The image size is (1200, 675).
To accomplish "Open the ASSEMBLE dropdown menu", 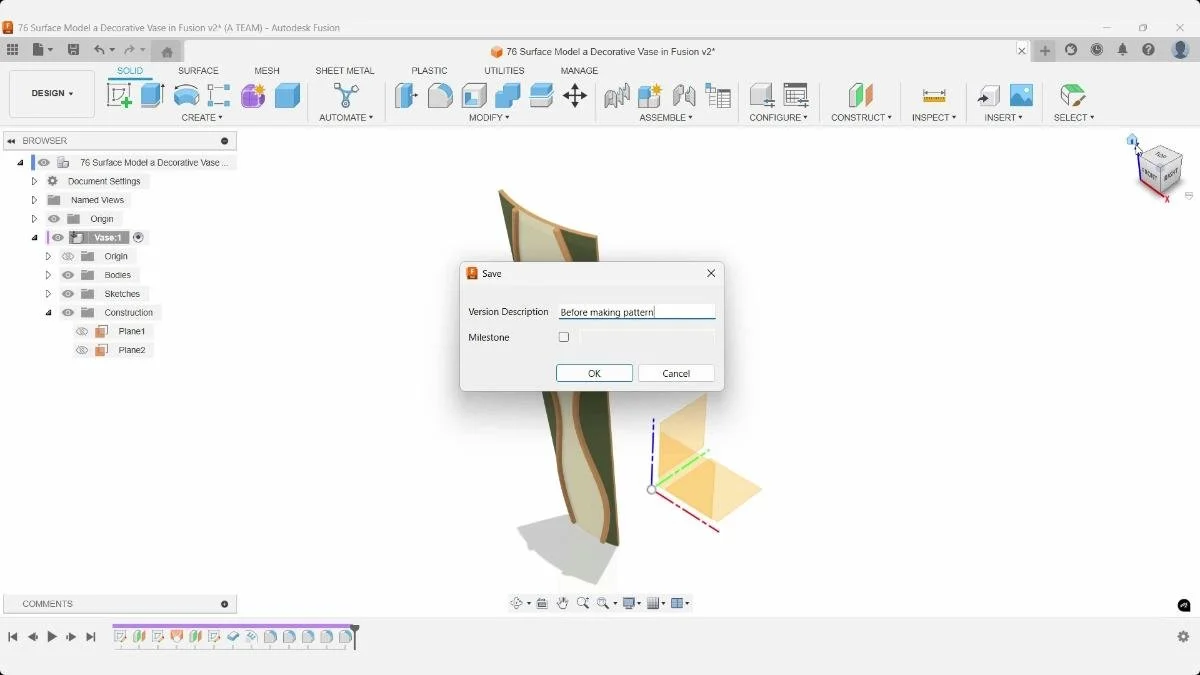I will (666, 117).
